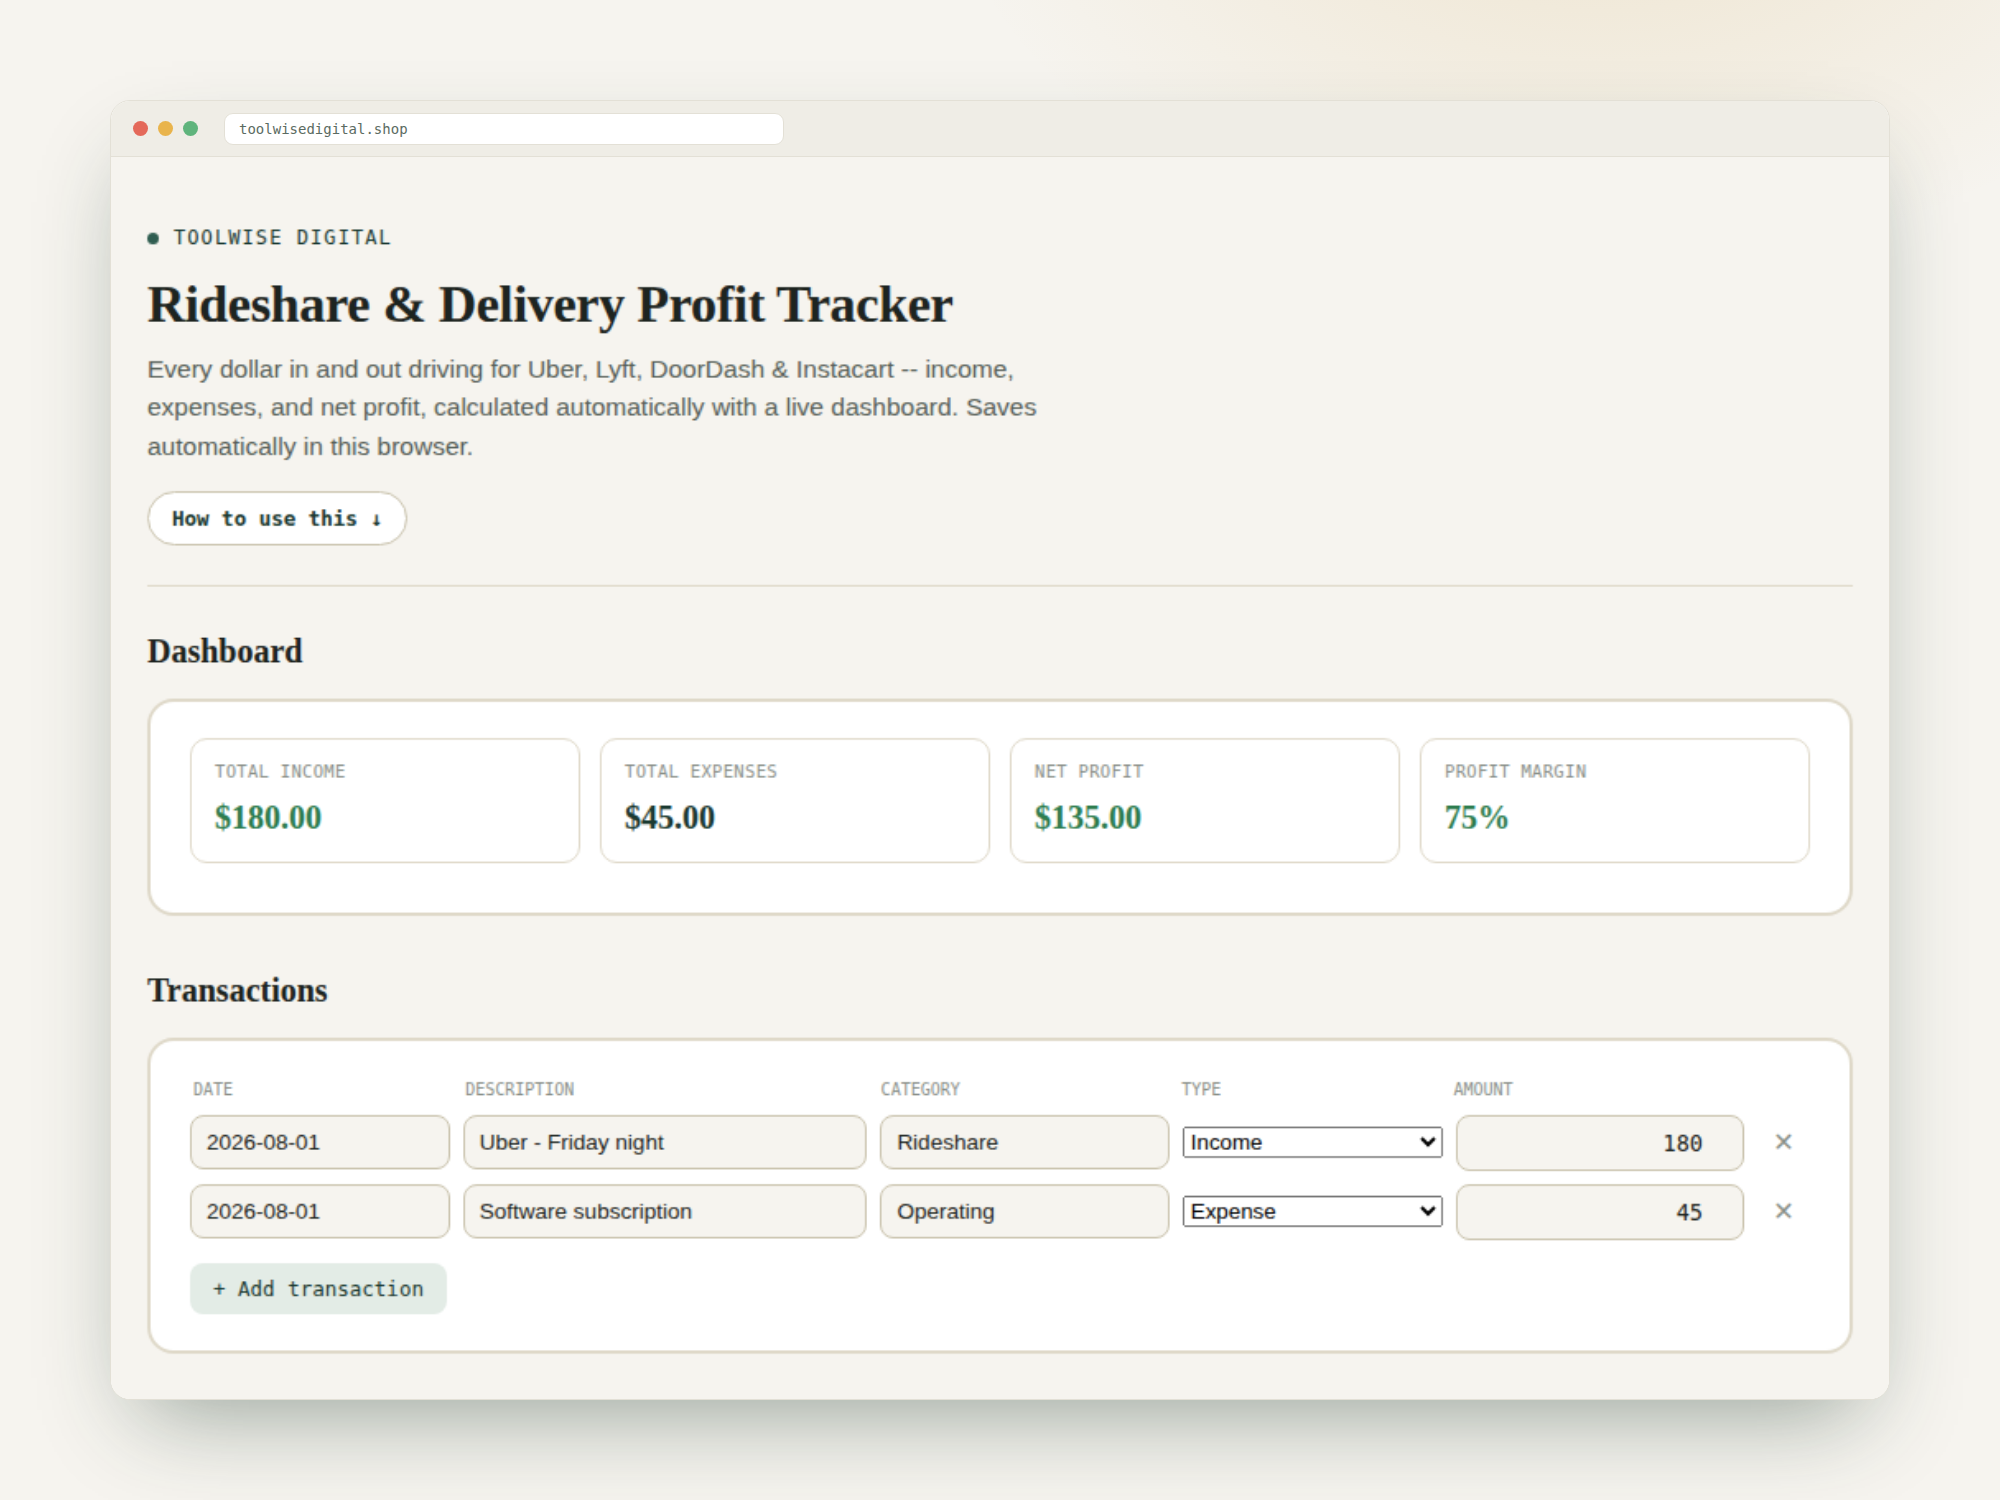2000x1500 pixels.
Task: Click the TYPE column header
Action: tap(1201, 1089)
